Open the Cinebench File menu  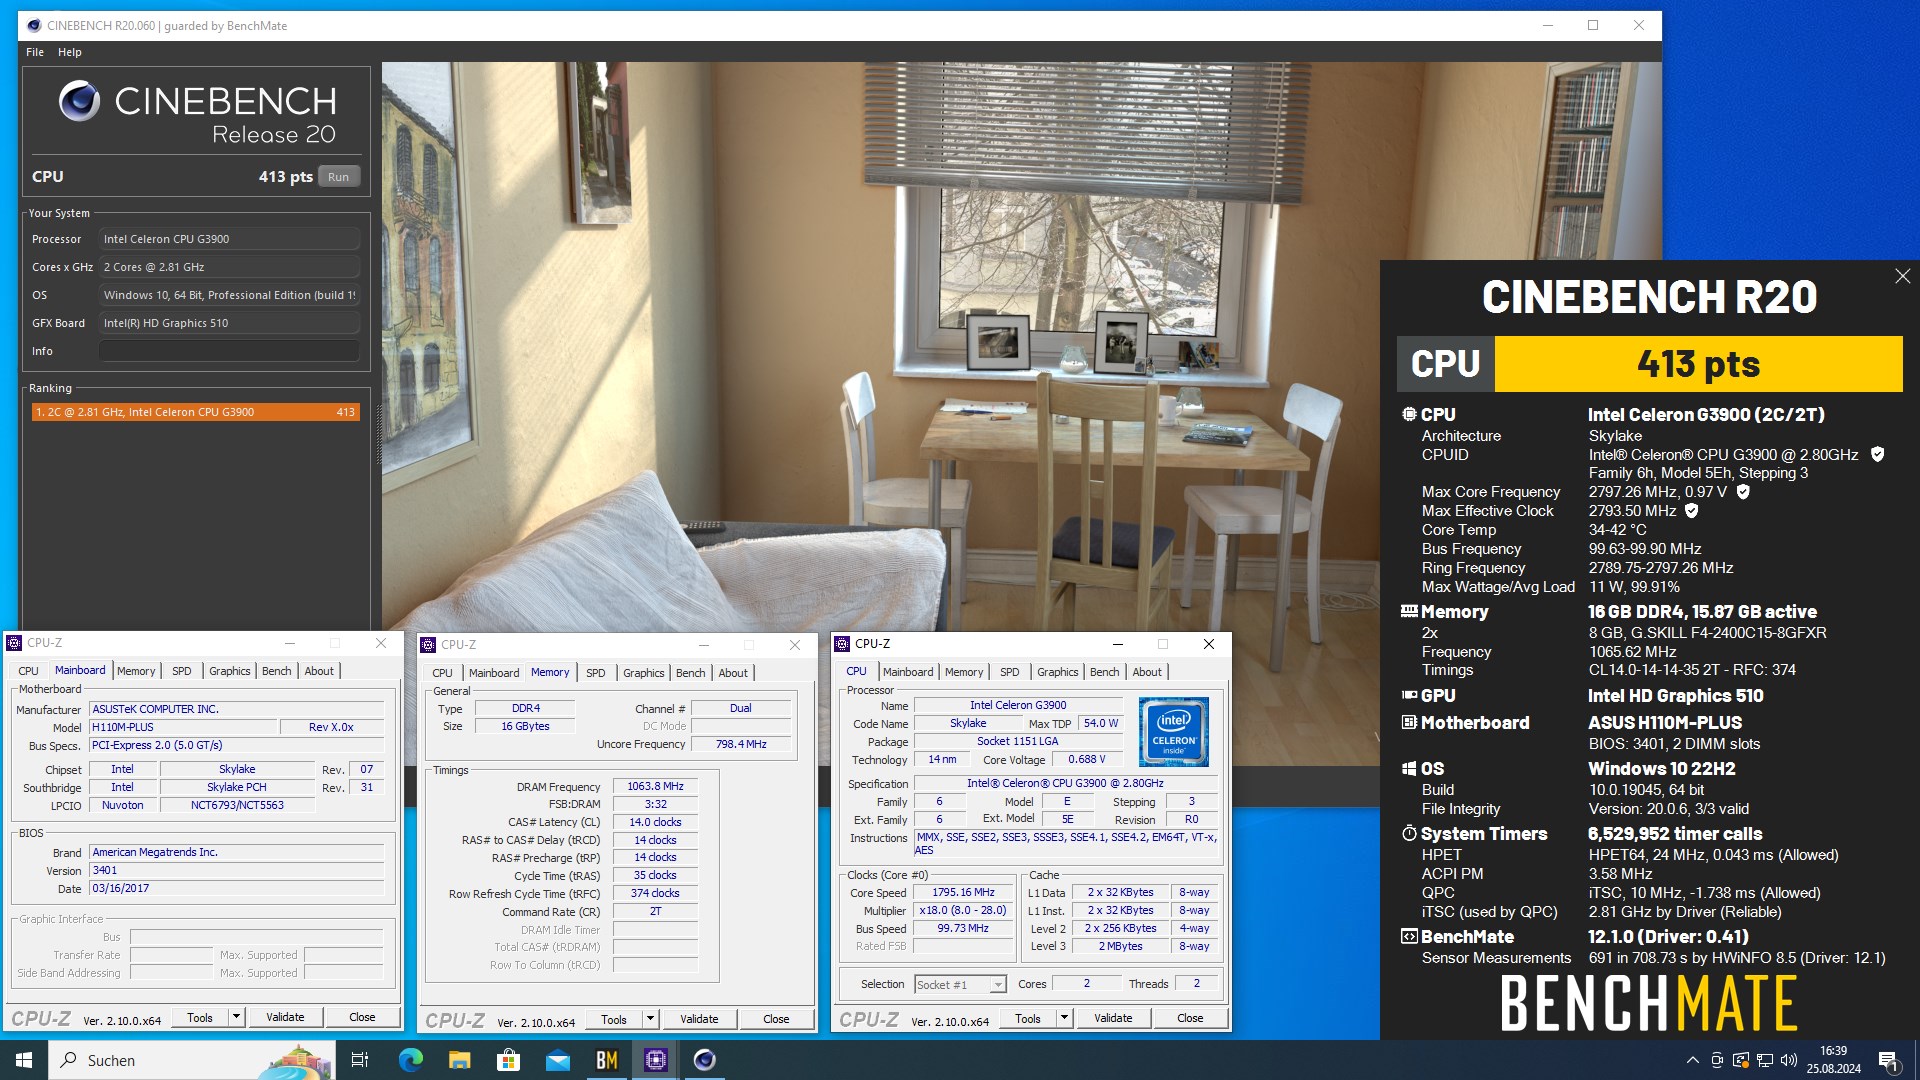click(x=35, y=52)
